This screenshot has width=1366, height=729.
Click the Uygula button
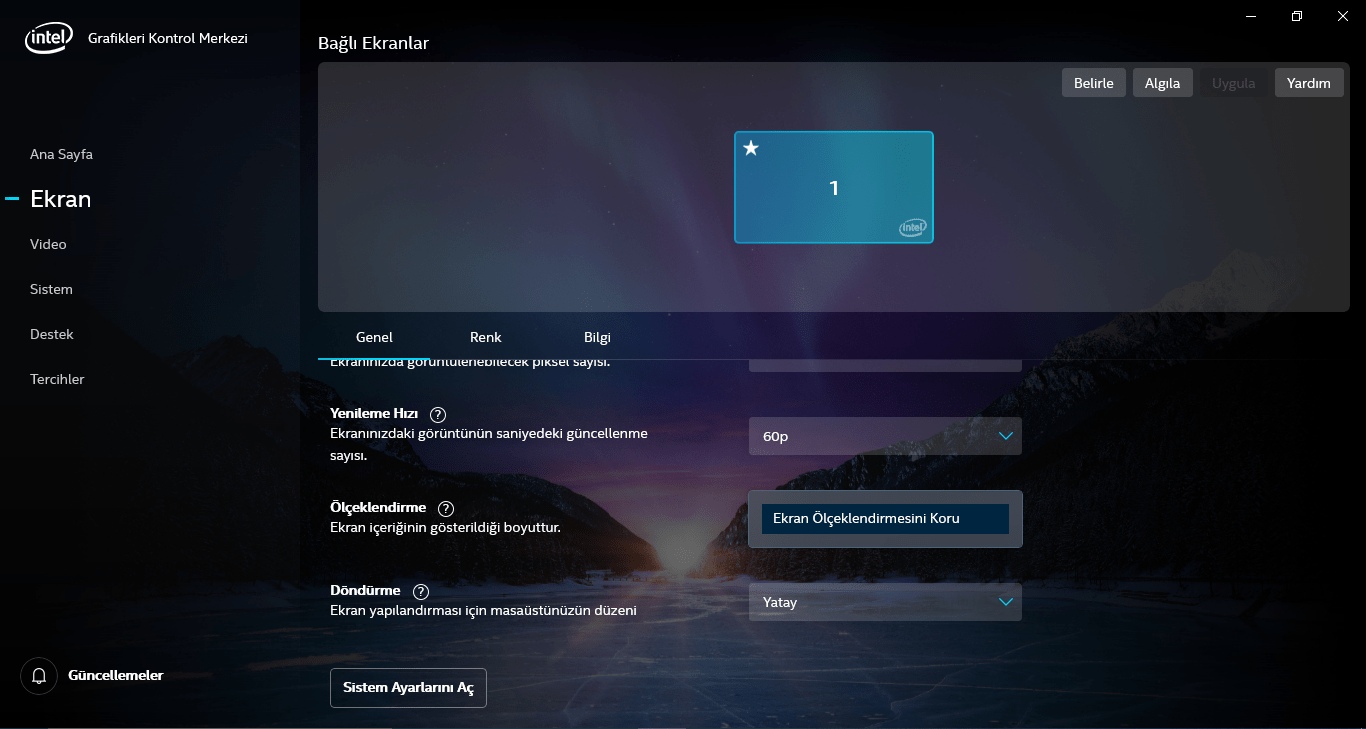pyautogui.click(x=1234, y=83)
